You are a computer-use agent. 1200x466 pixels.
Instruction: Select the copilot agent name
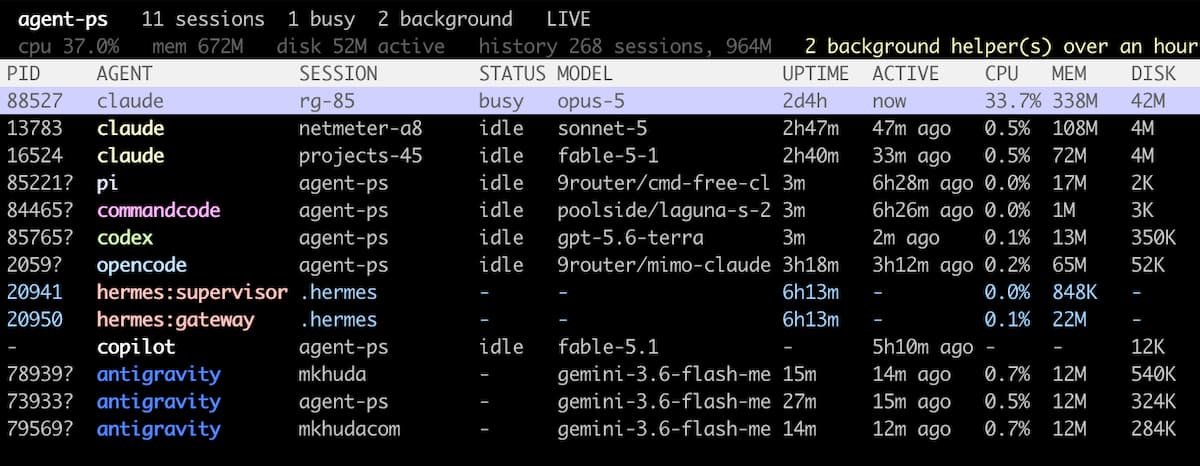click(x=135, y=347)
